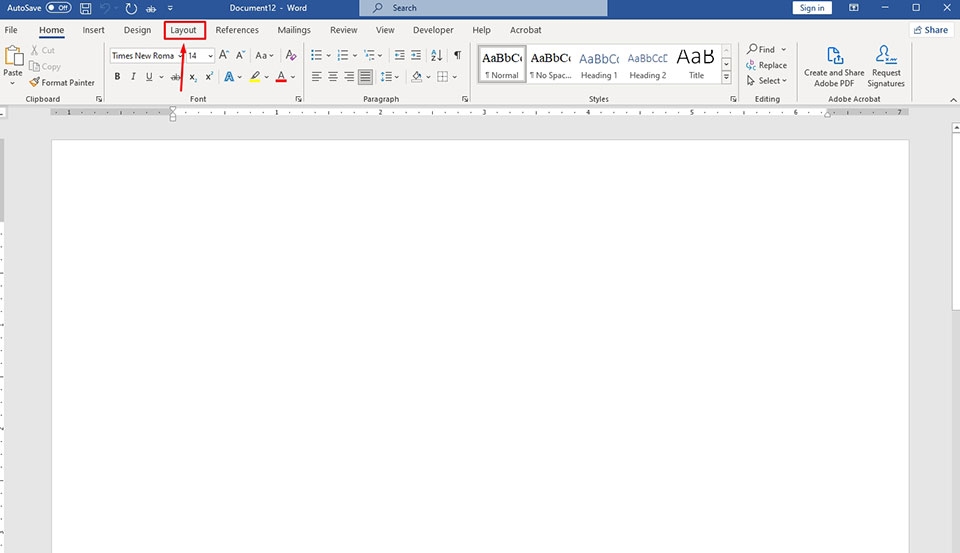Image resolution: width=960 pixels, height=553 pixels.
Task: Click the Replace button
Action: point(767,65)
